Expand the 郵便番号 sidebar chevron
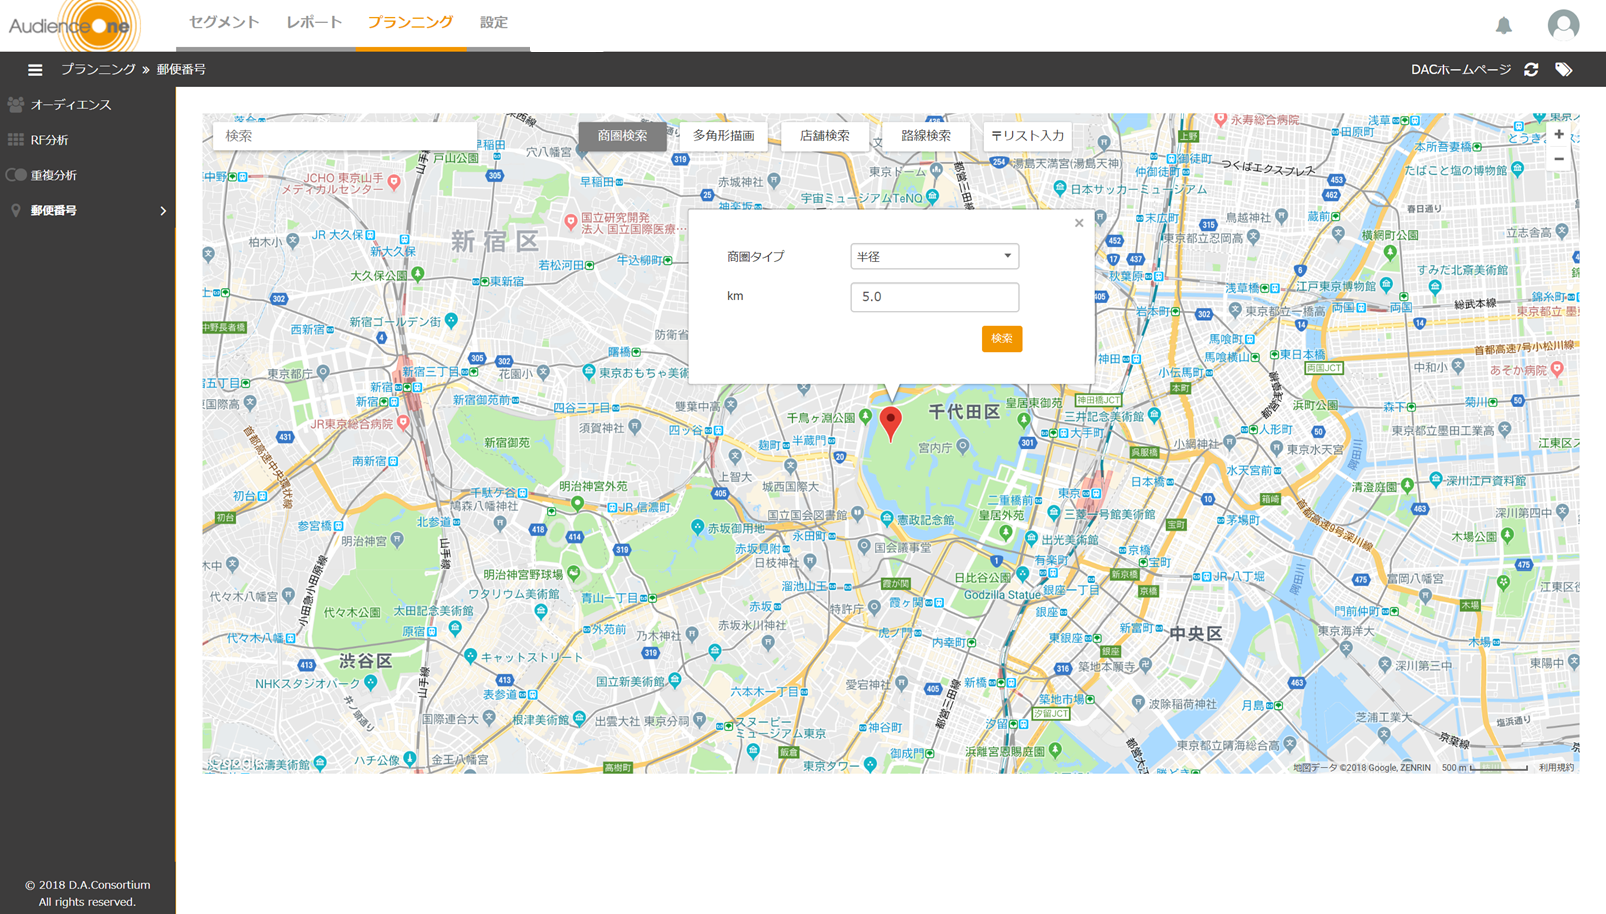Screen dimensions: 1606x914 pyautogui.click(x=161, y=210)
